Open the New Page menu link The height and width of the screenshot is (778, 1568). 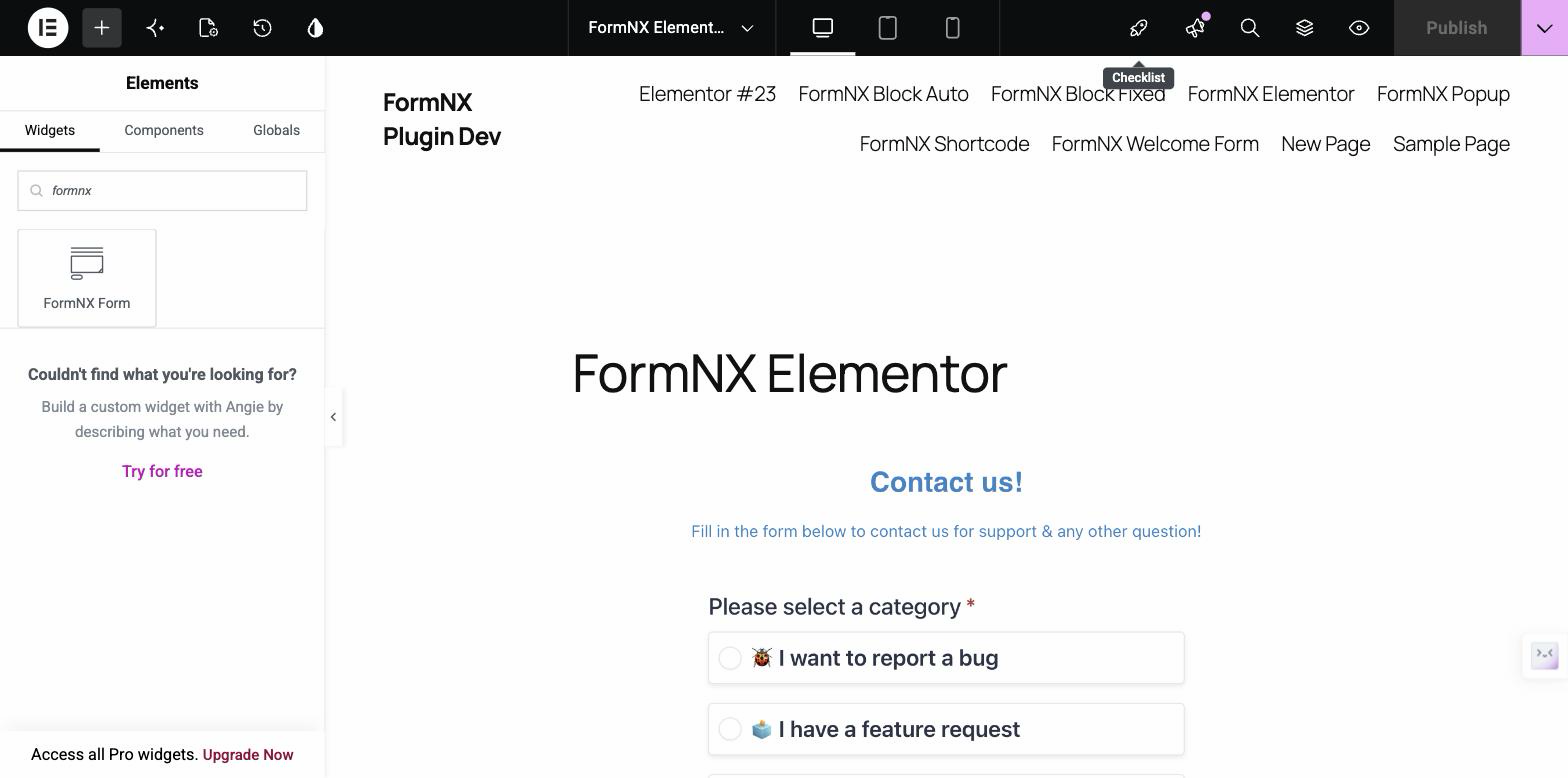(x=1325, y=144)
